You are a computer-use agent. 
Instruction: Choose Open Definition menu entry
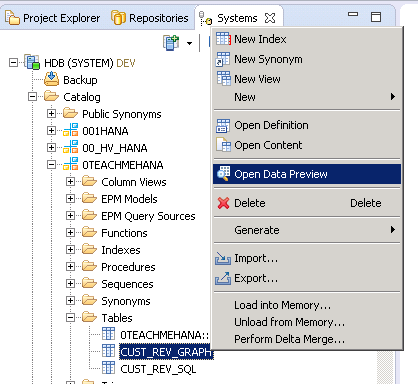point(307,126)
